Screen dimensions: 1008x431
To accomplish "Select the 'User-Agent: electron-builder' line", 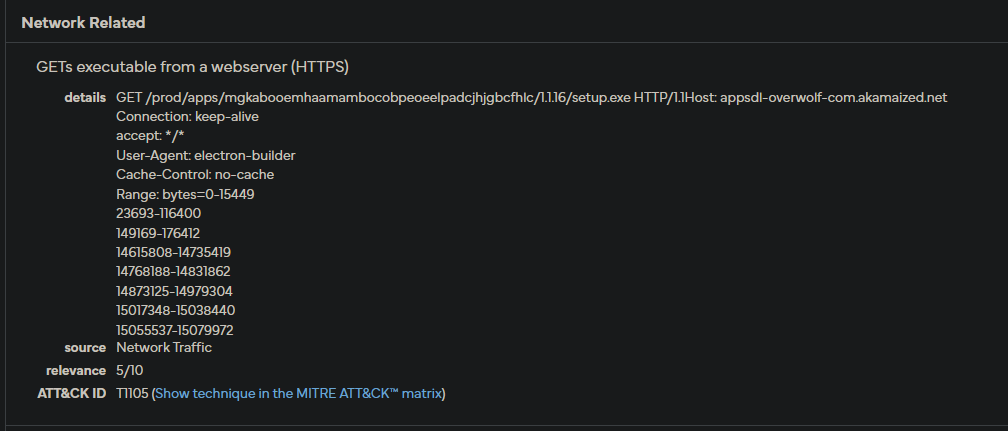I will 205,156.
